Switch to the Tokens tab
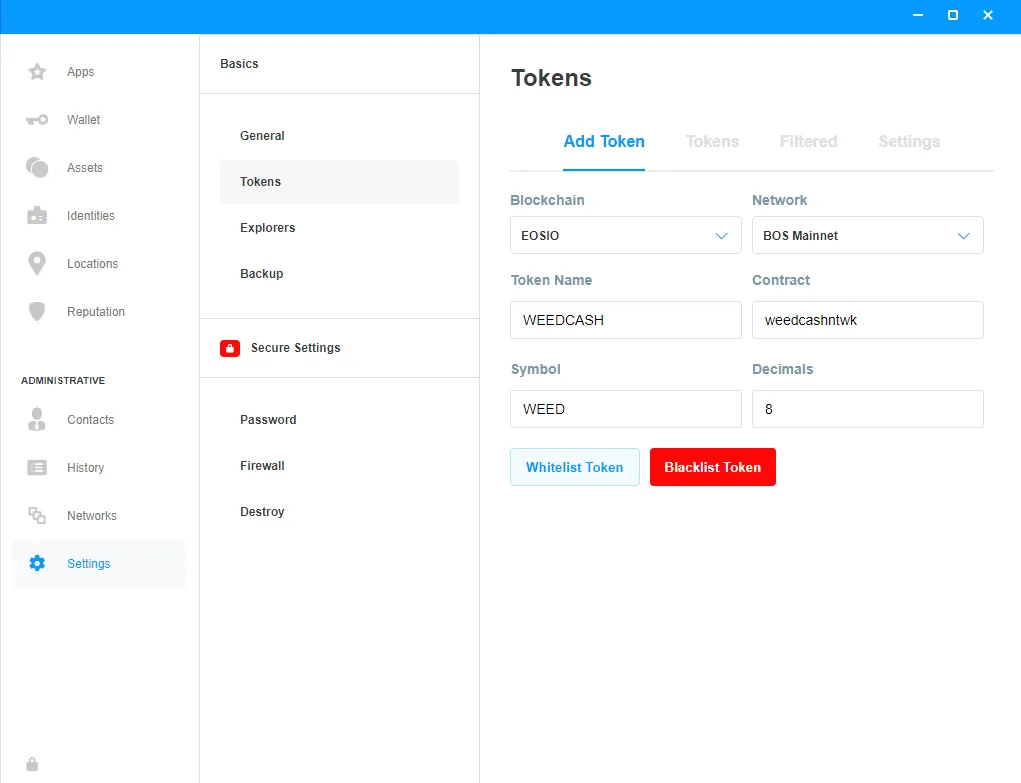Screen dimensions: 1021x783 pos(712,141)
